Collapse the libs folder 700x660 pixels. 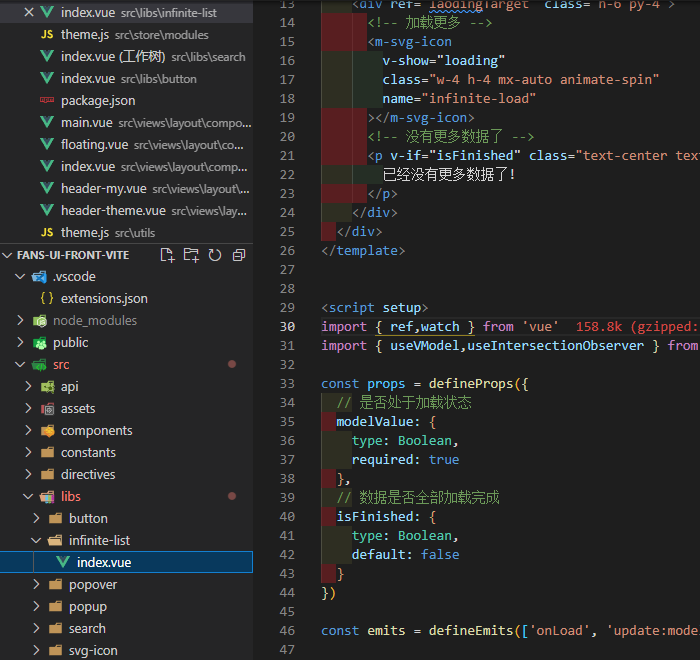click(27, 497)
